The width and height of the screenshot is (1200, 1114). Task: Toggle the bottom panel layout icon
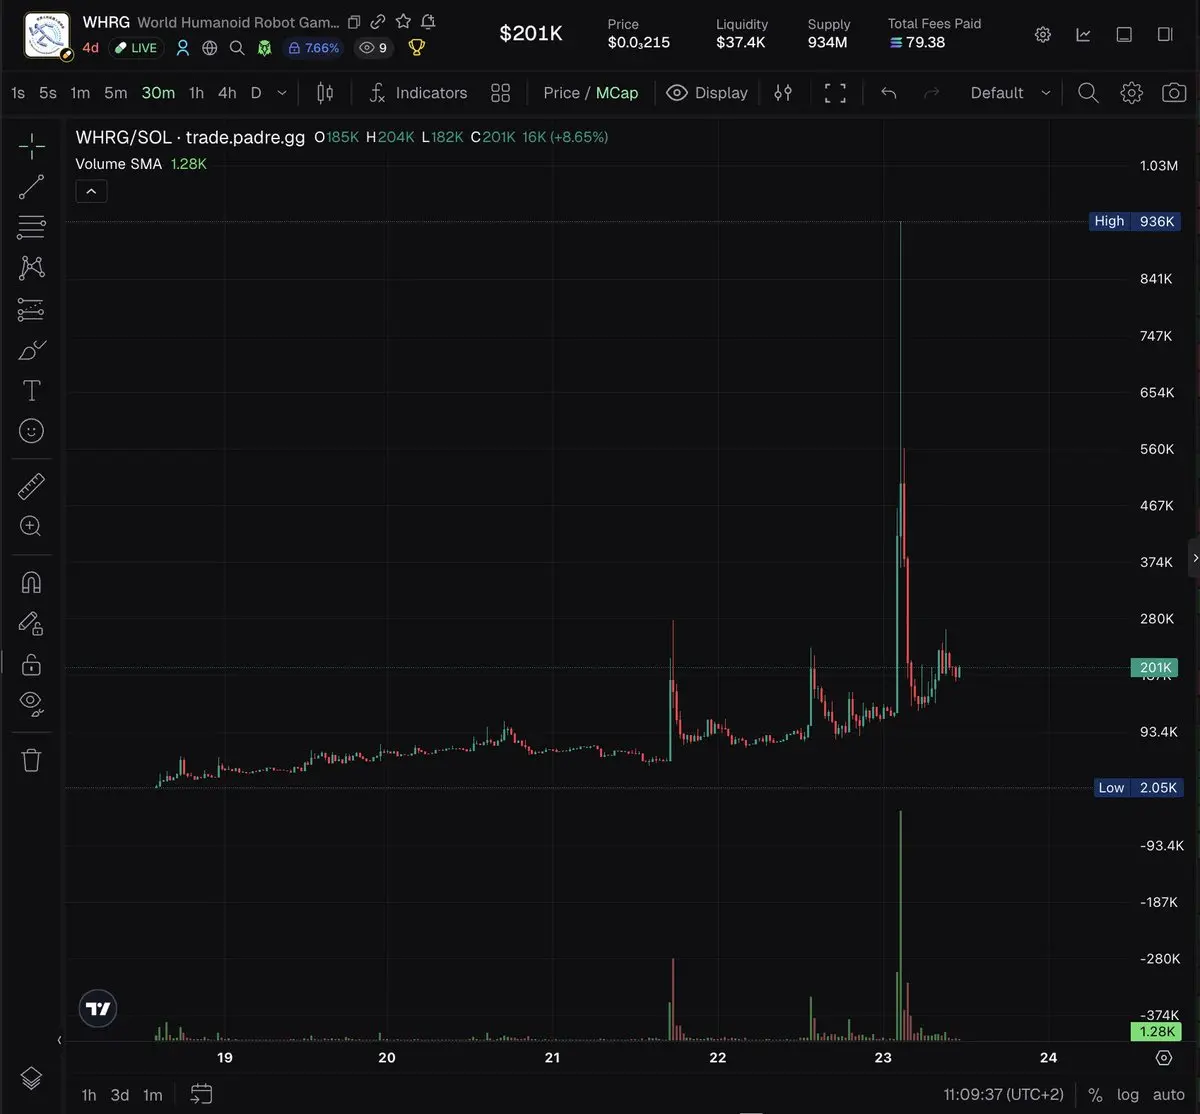click(1124, 34)
